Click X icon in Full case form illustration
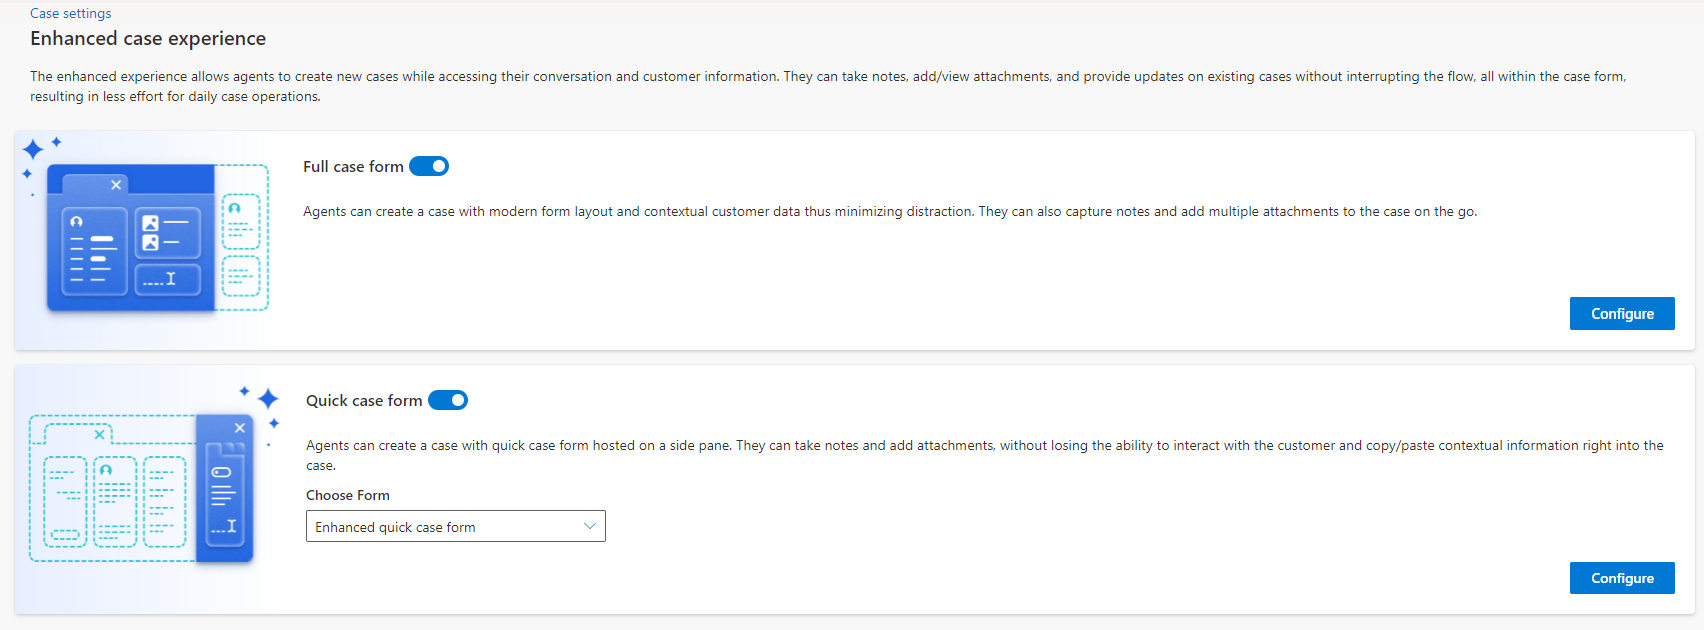 (x=116, y=185)
